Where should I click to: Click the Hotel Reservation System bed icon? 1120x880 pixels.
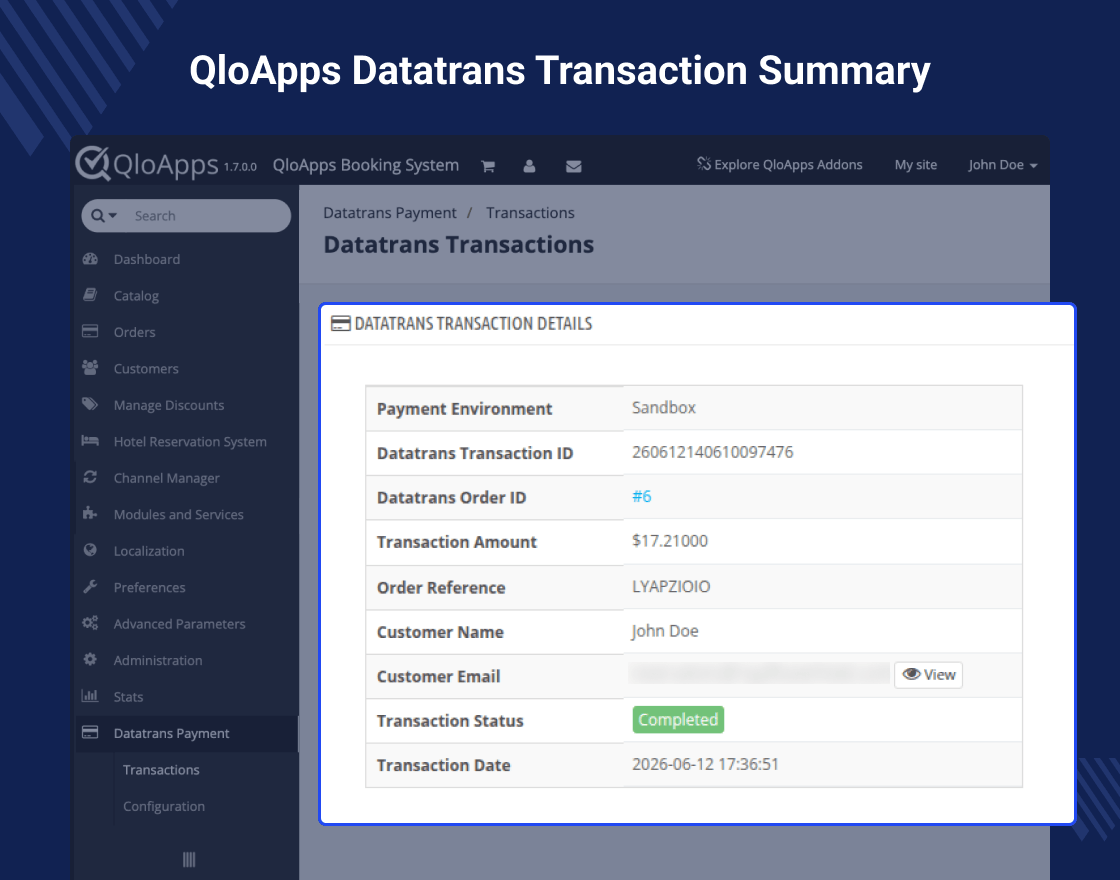[90, 441]
